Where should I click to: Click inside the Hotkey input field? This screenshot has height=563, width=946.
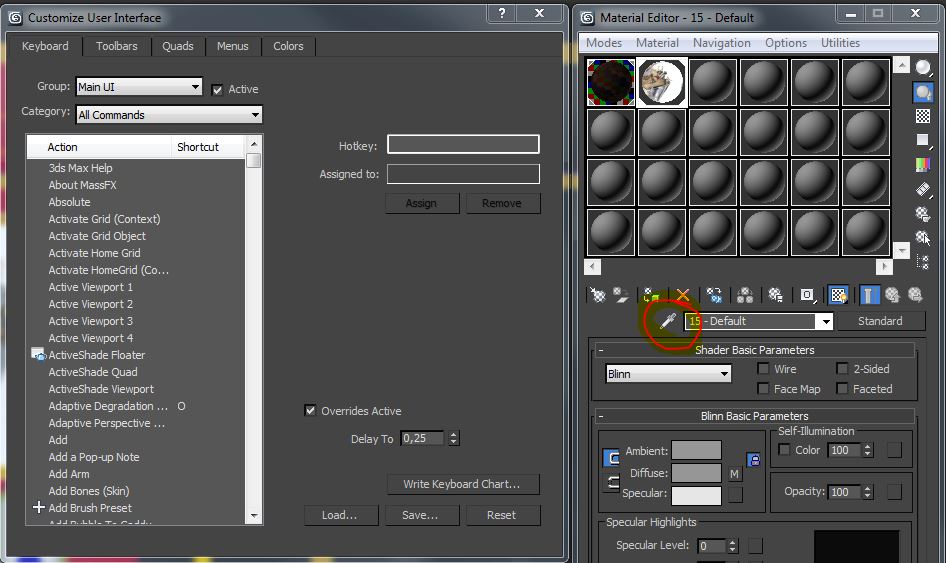pyautogui.click(x=463, y=144)
